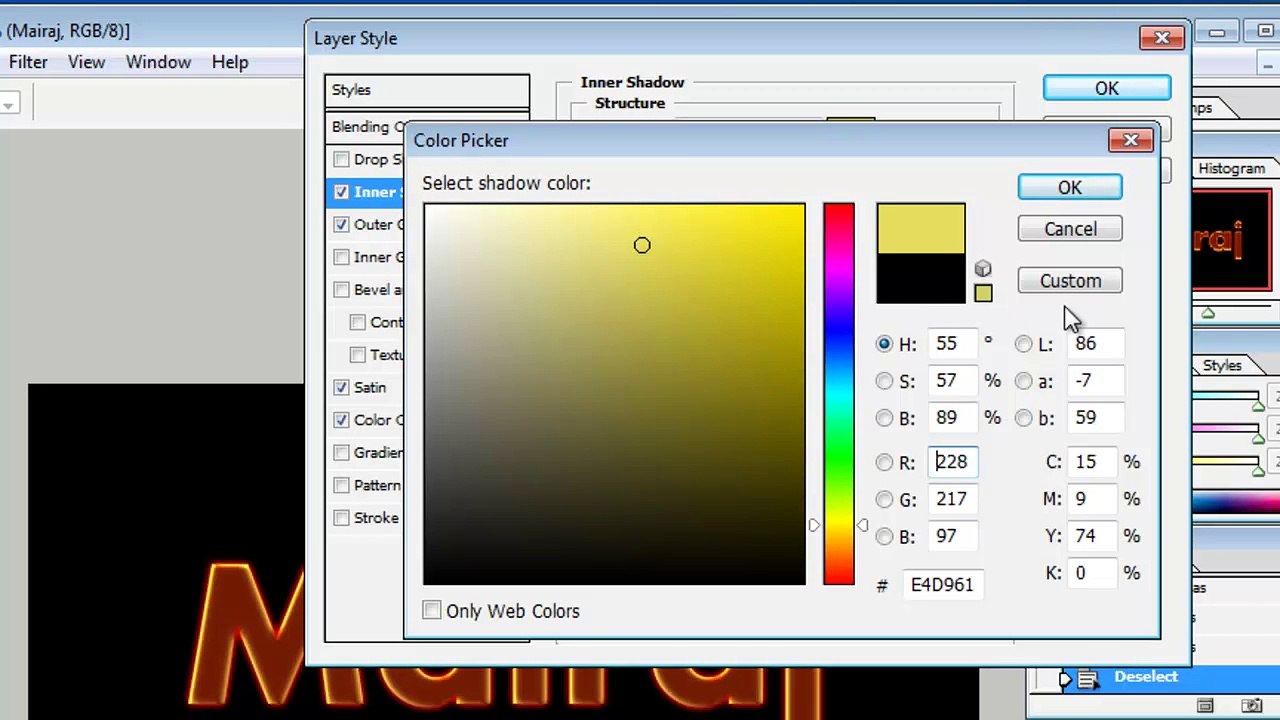Screen dimensions: 1280x720
Task: Click the color ramp spectrum bar
Action: point(1236,504)
